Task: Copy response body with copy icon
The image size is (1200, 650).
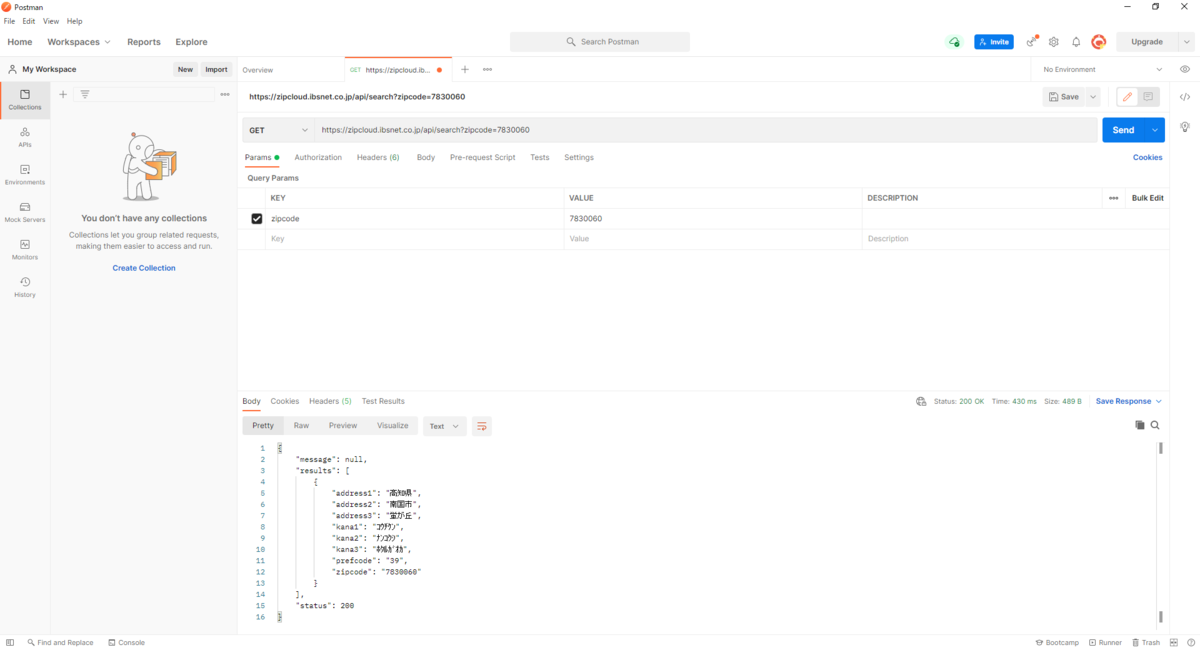Action: (1139, 426)
